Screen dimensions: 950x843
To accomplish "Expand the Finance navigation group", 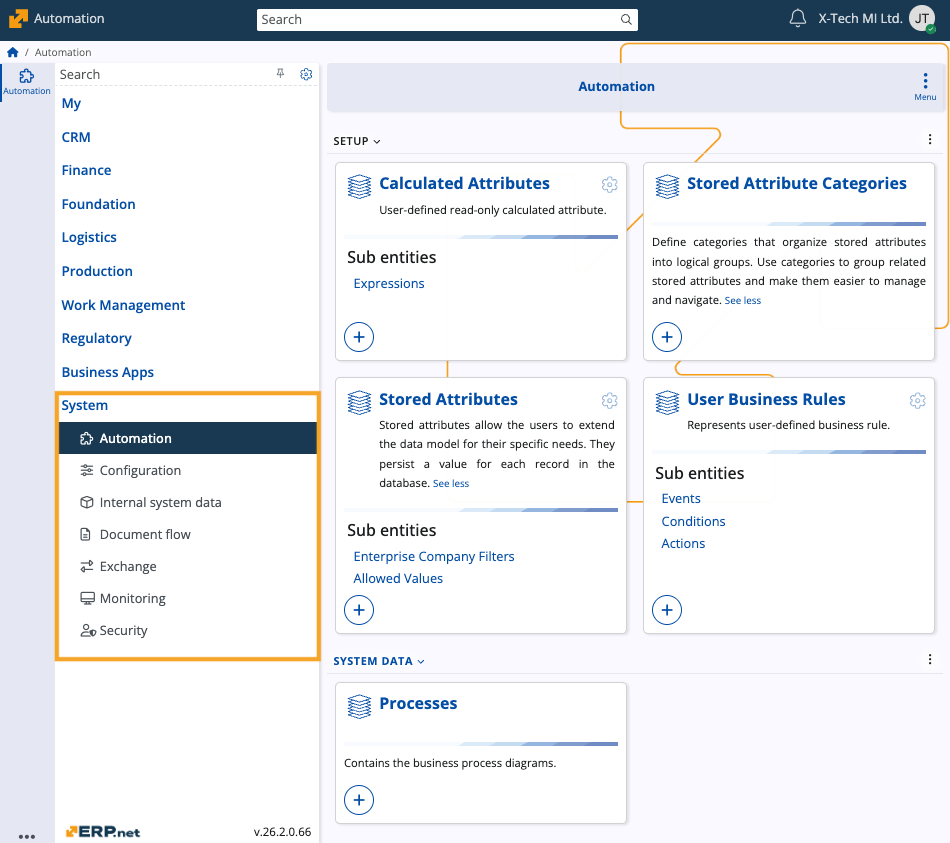I will [x=87, y=170].
